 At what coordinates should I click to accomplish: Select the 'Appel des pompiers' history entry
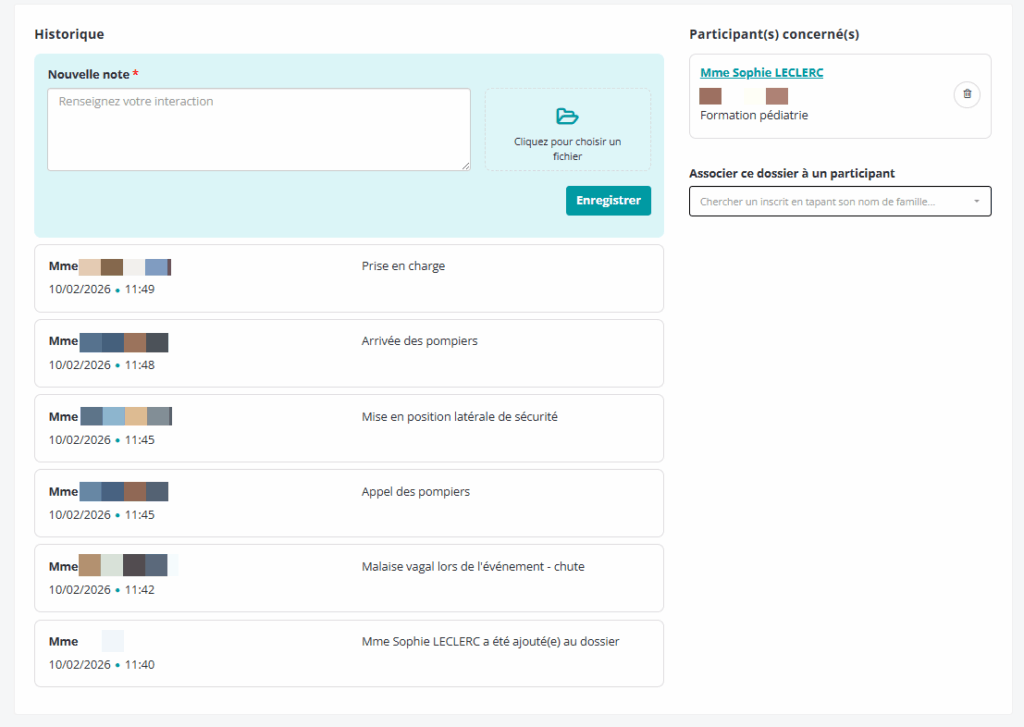click(x=415, y=492)
